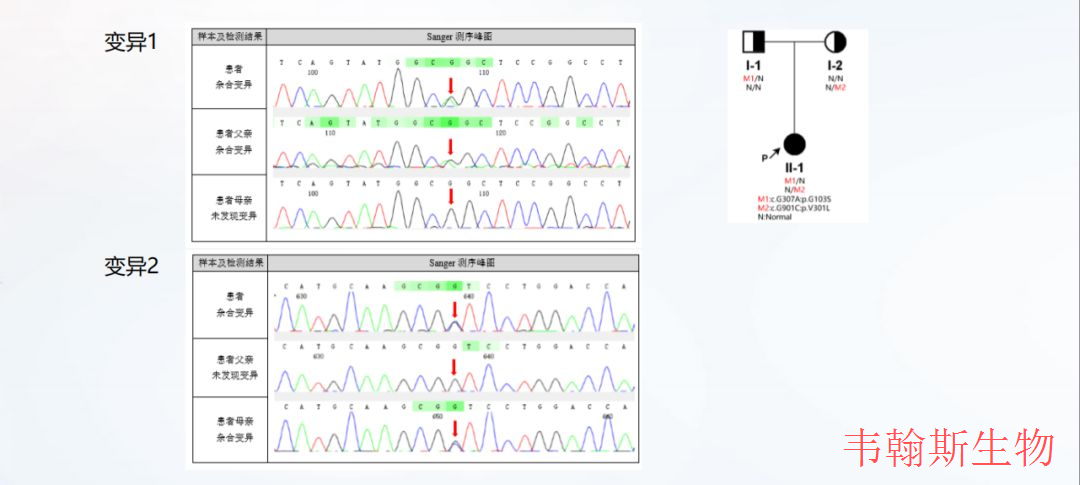Open the patient chromatogram trace in 变异1

point(452,89)
